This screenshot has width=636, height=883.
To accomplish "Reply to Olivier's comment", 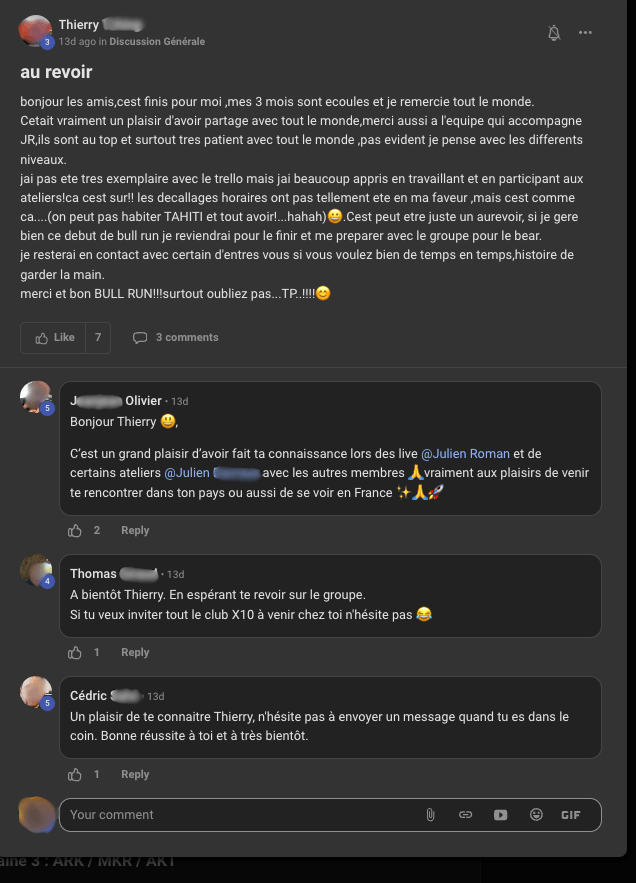I will (x=135, y=531).
